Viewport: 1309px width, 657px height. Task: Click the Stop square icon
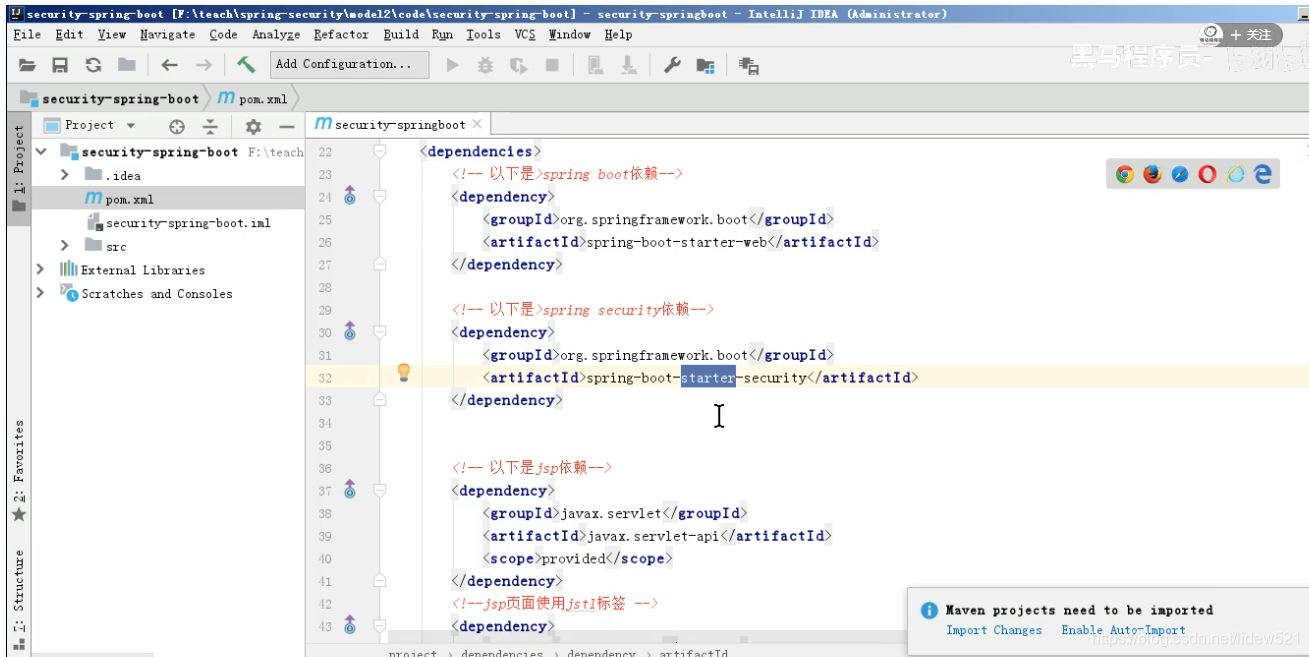tap(552, 65)
